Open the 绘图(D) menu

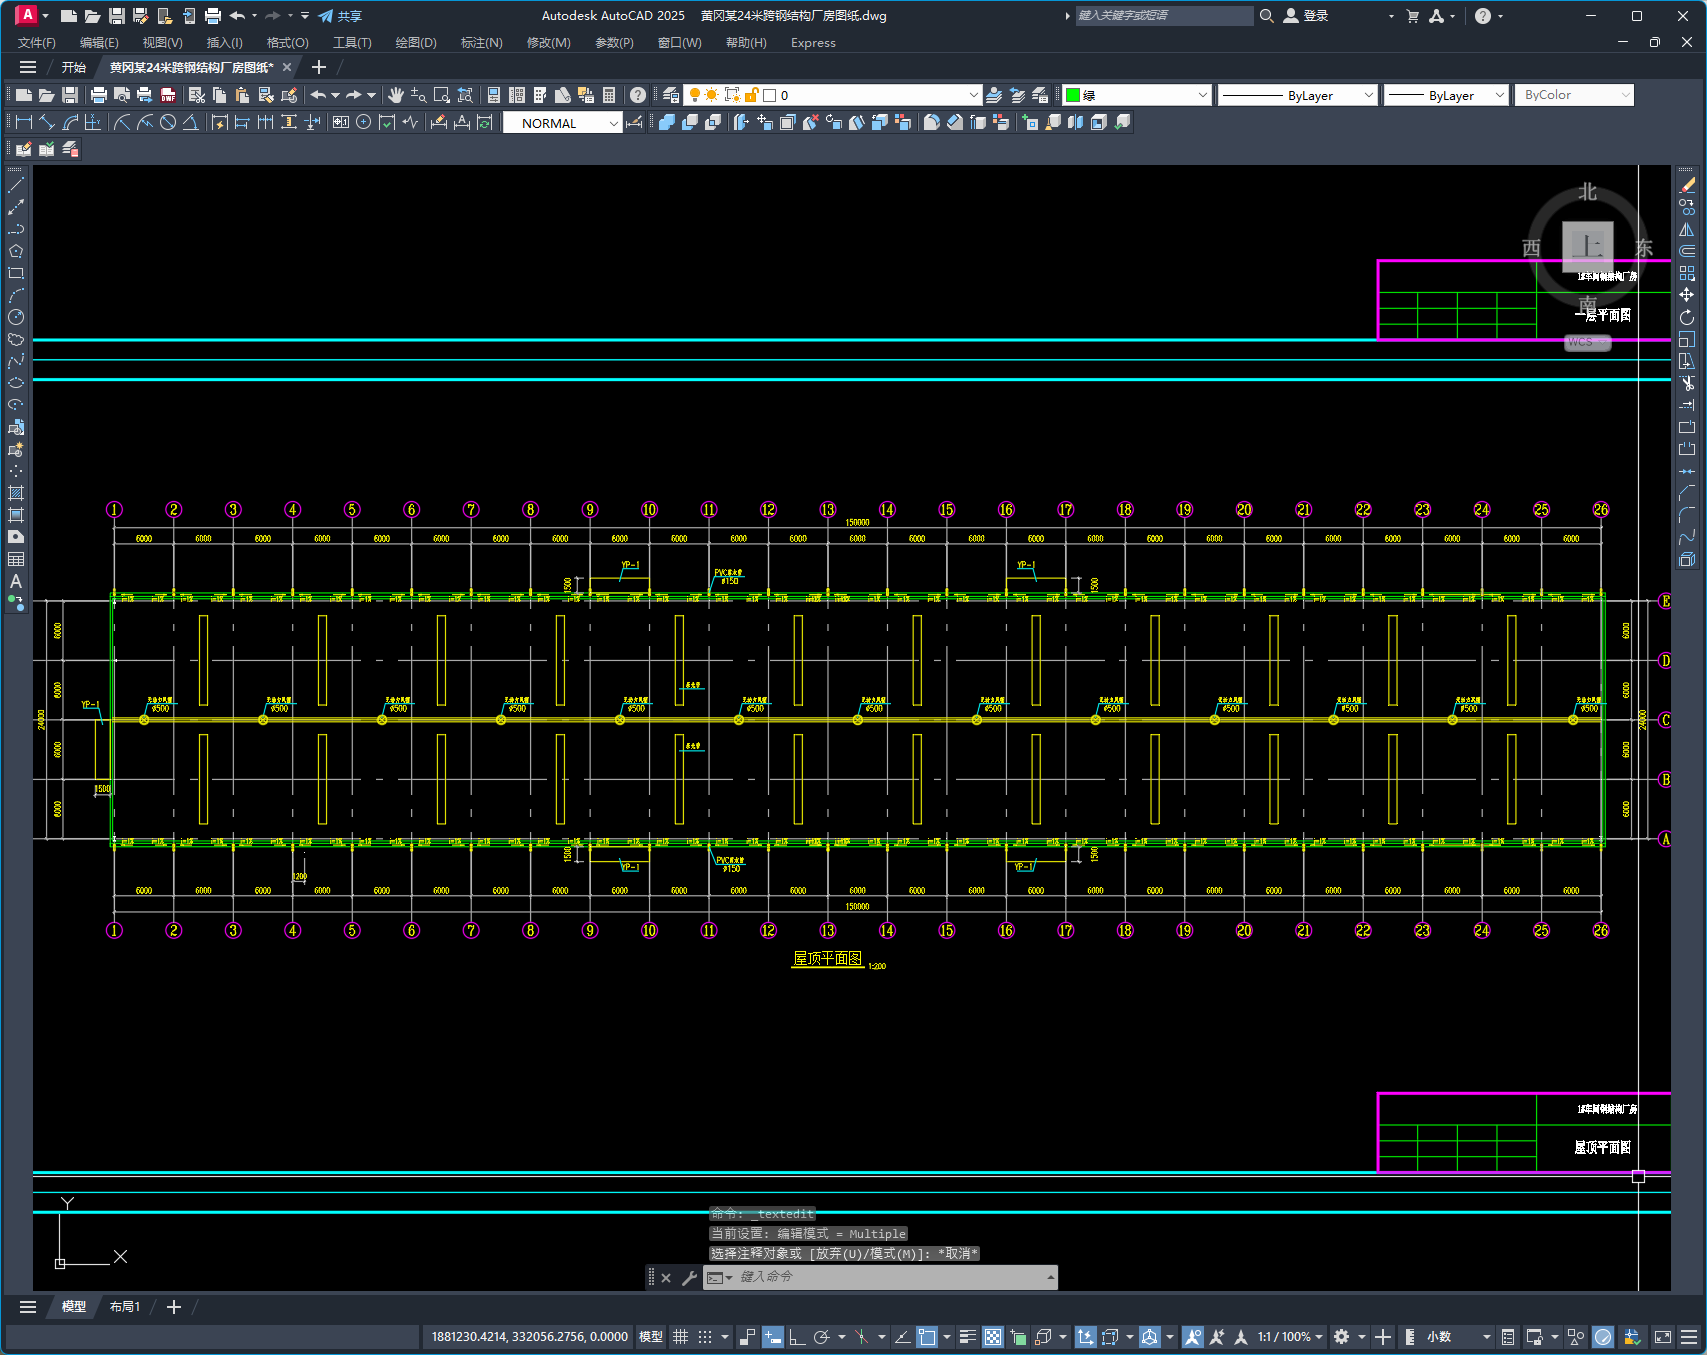[415, 43]
